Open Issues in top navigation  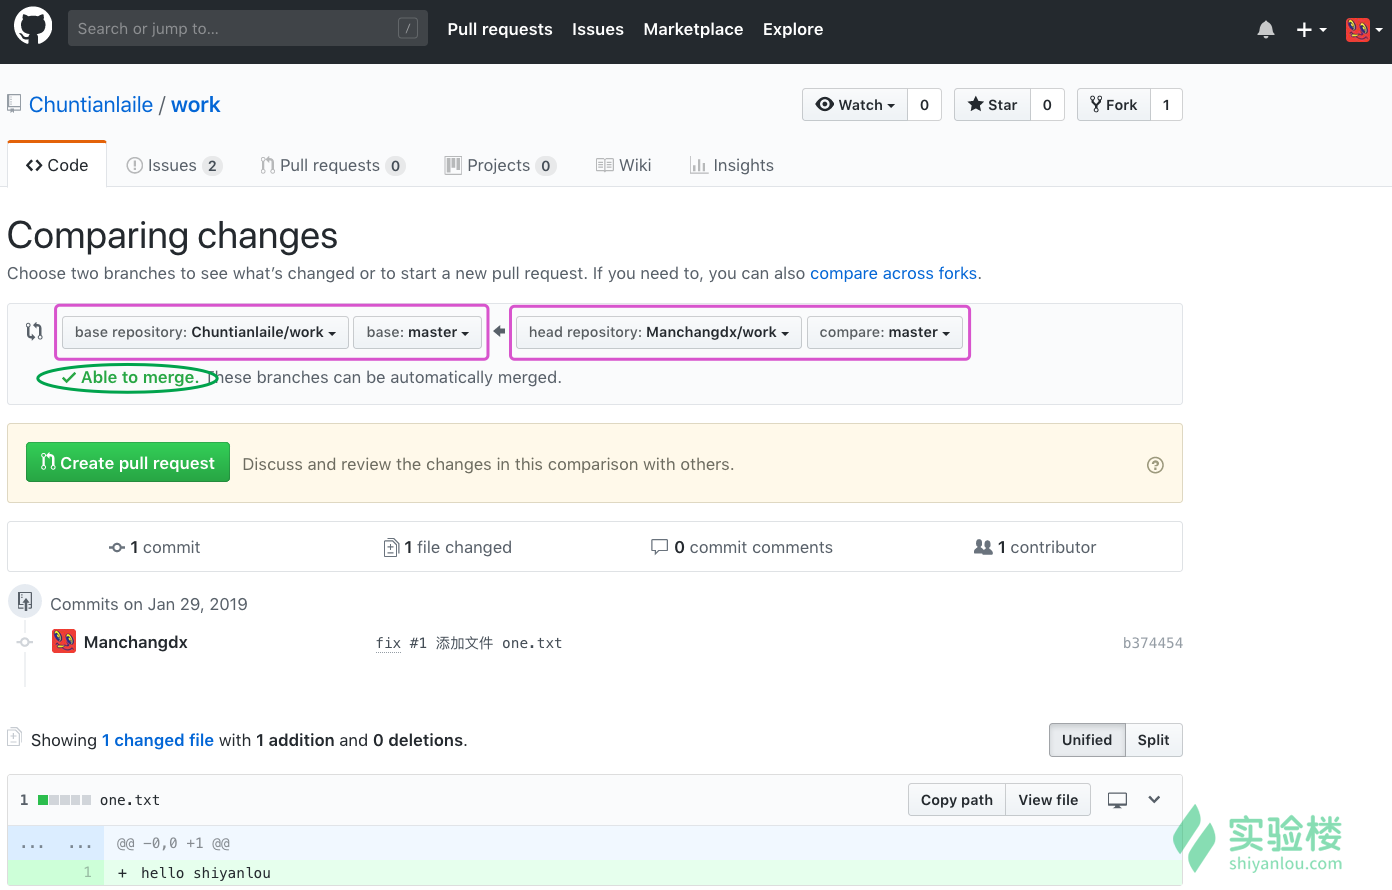tap(598, 30)
